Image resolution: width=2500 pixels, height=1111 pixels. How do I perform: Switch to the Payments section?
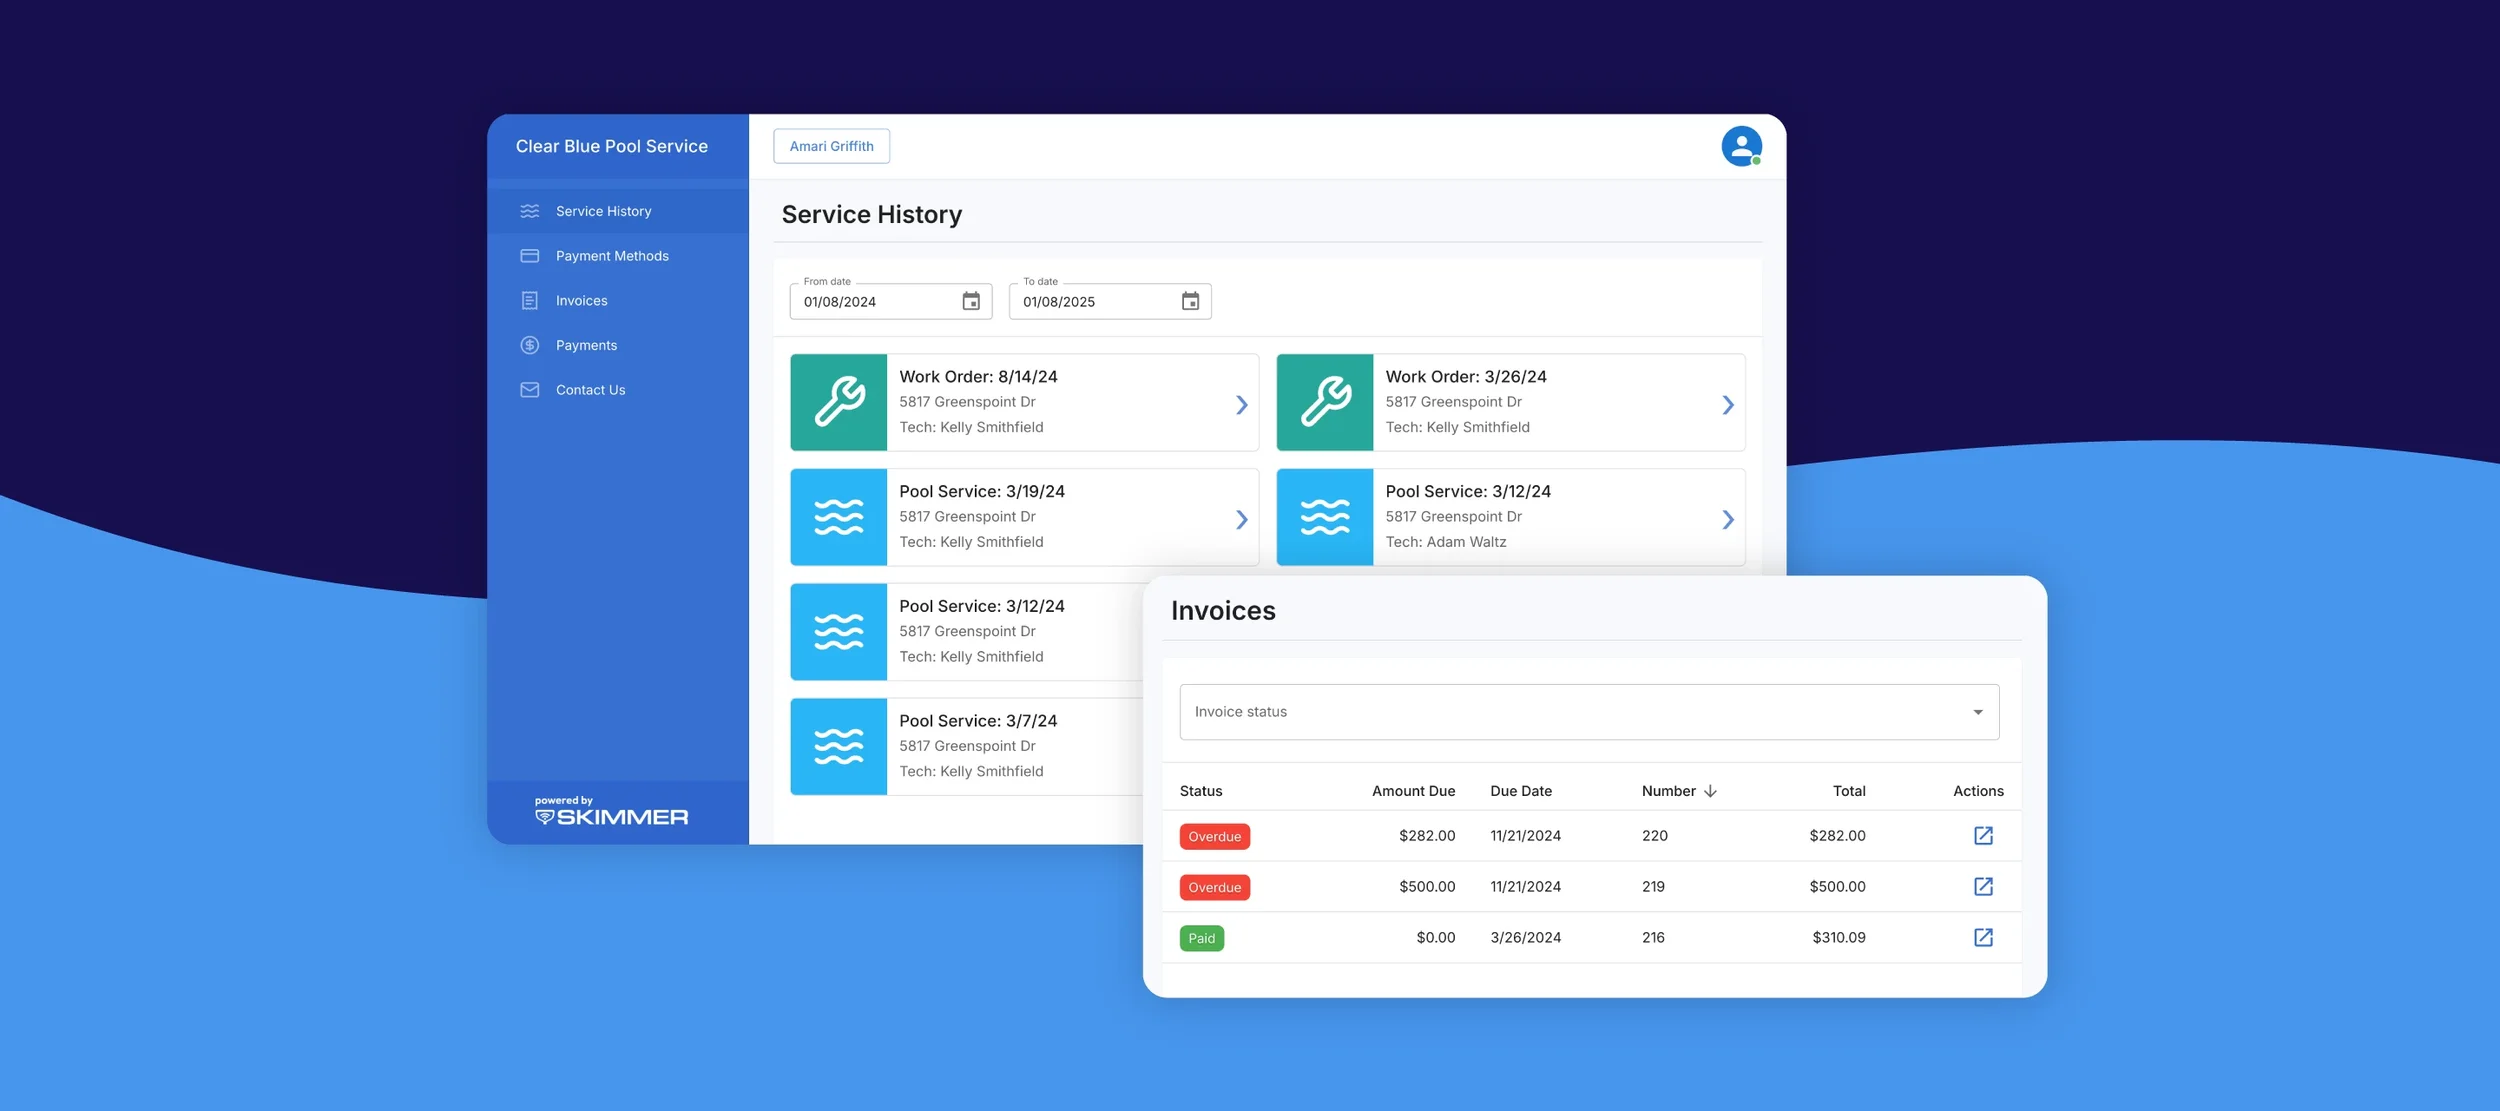click(587, 344)
